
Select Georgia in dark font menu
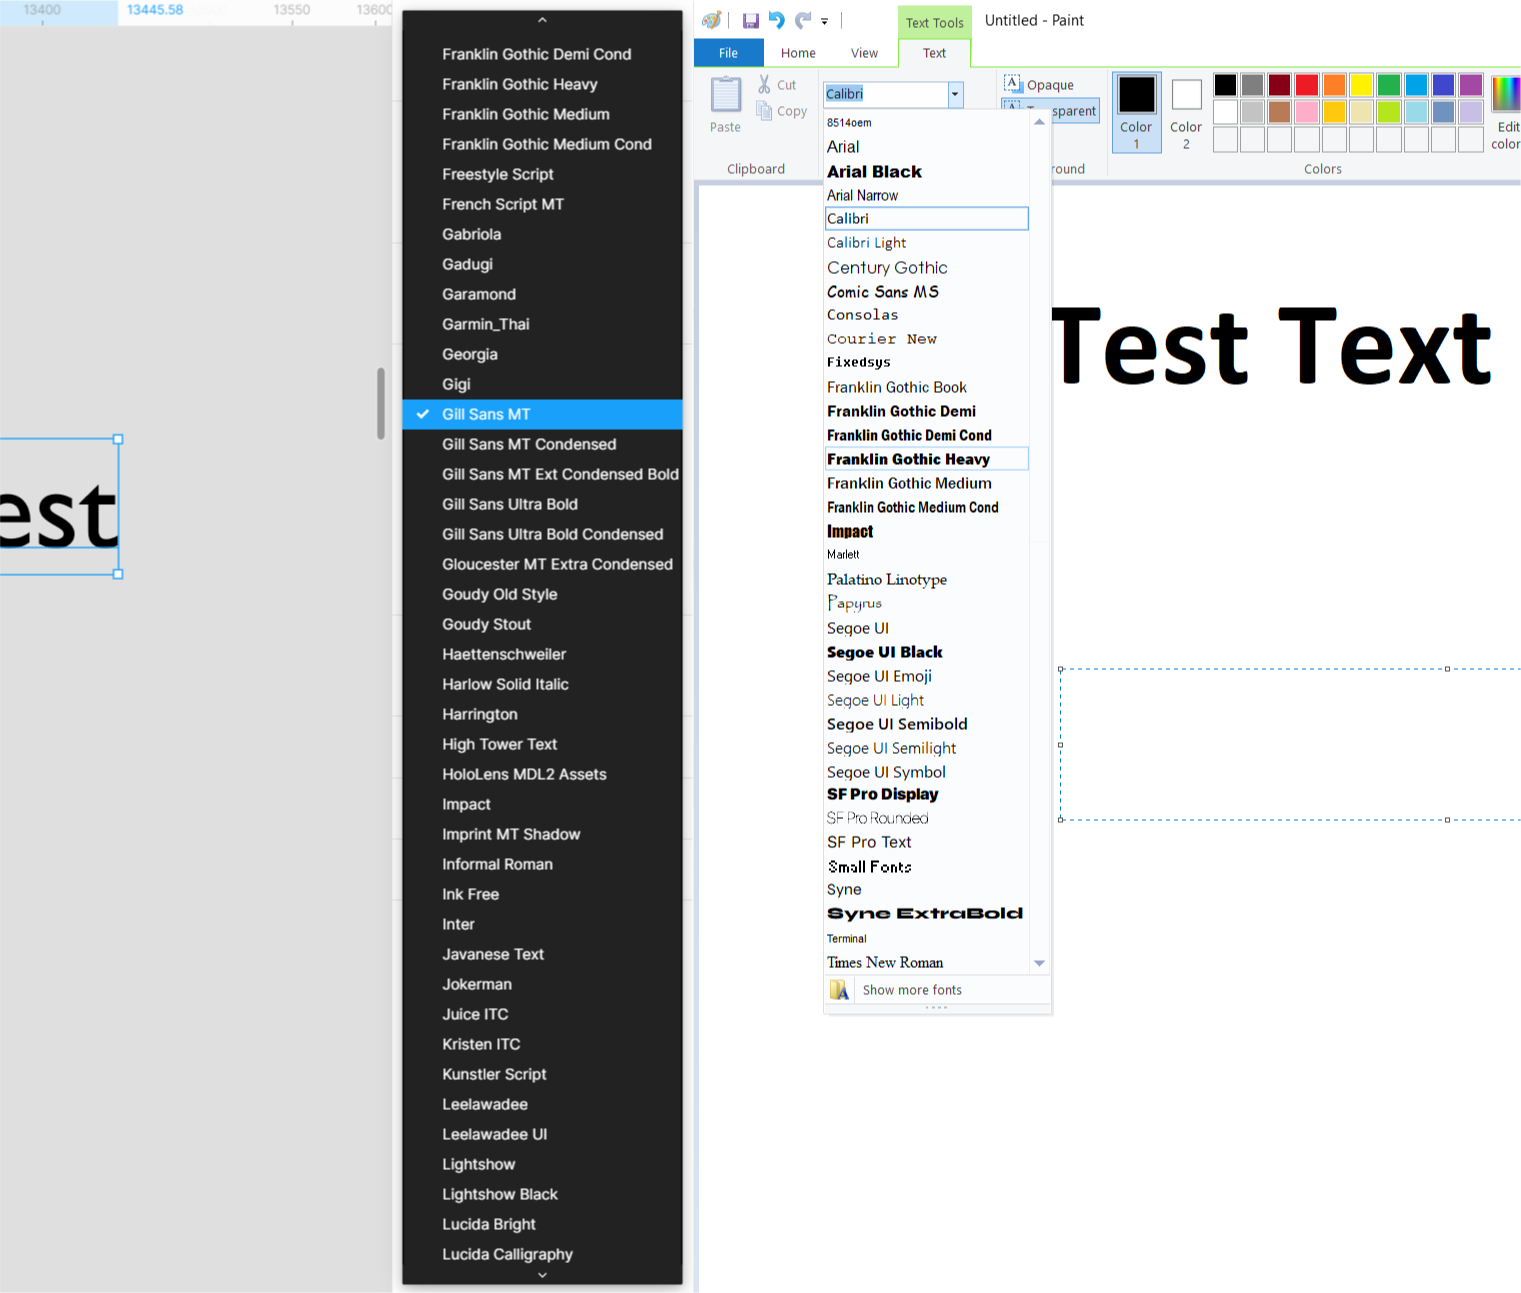(542, 354)
